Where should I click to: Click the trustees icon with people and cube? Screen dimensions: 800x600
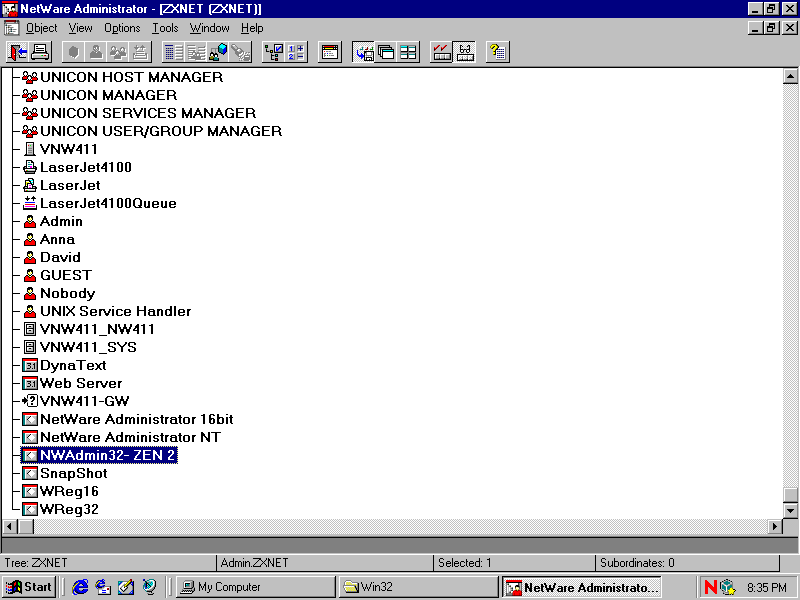click(218, 52)
